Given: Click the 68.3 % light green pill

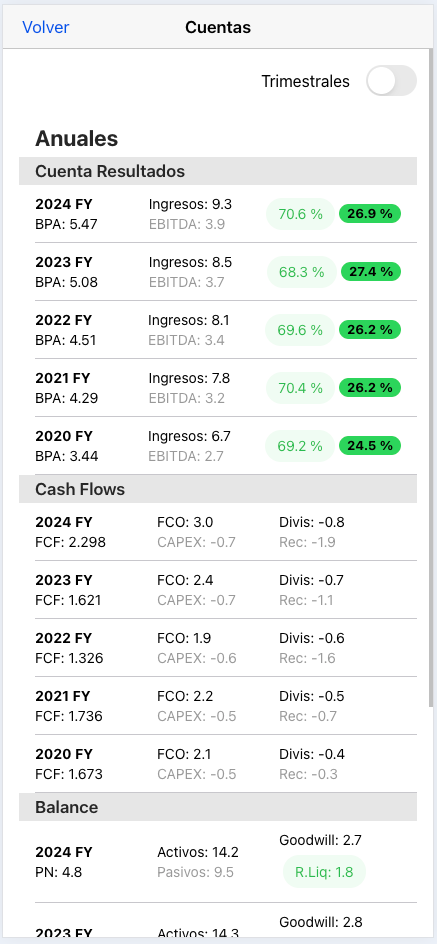Looking at the screenshot, I should coord(302,272).
